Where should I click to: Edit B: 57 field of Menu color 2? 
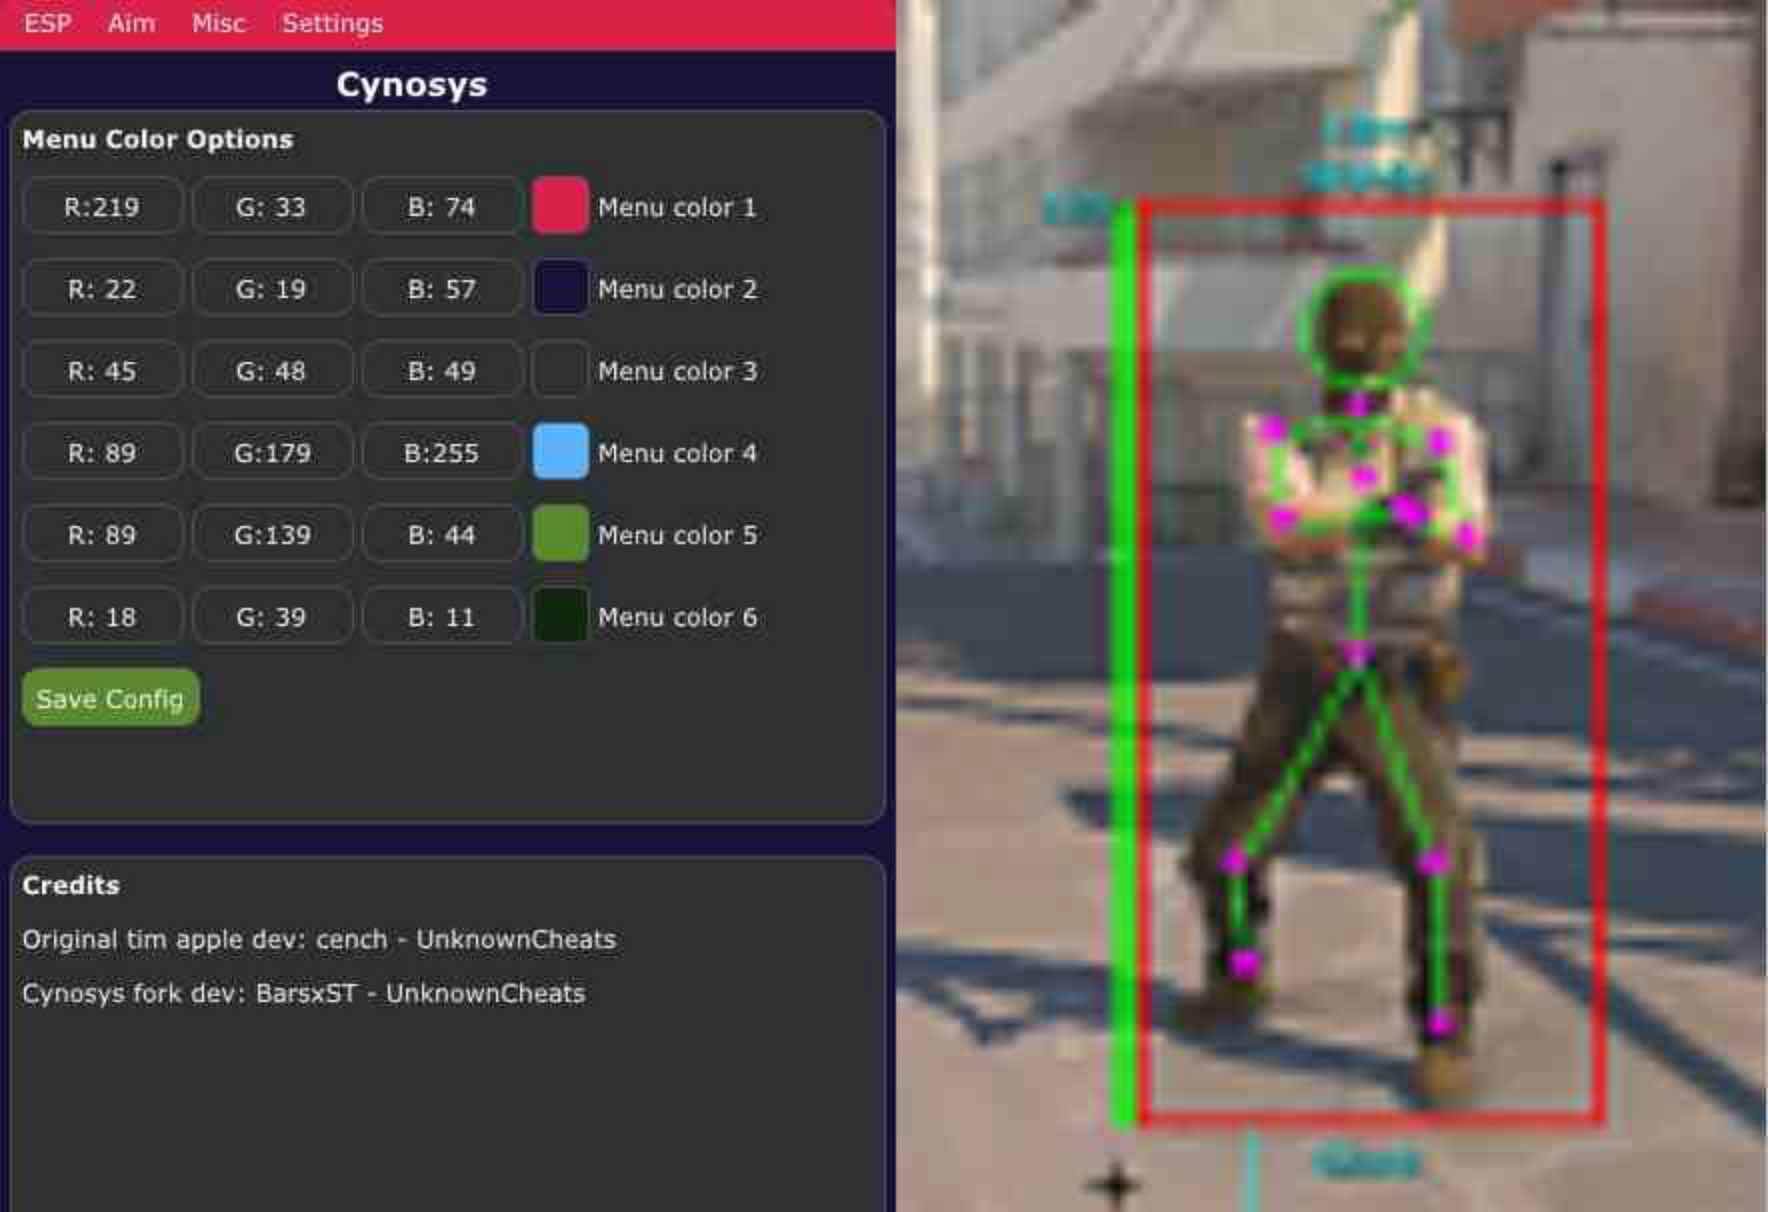[x=441, y=289]
